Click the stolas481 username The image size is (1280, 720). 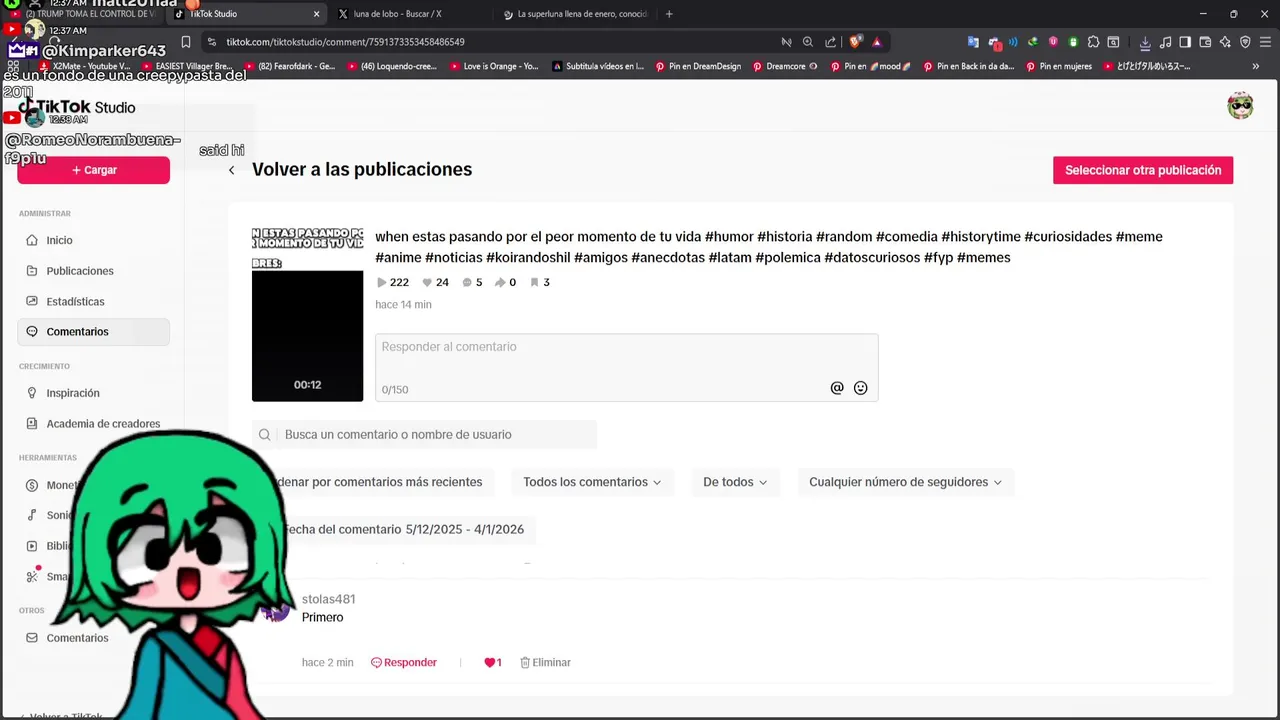328,599
